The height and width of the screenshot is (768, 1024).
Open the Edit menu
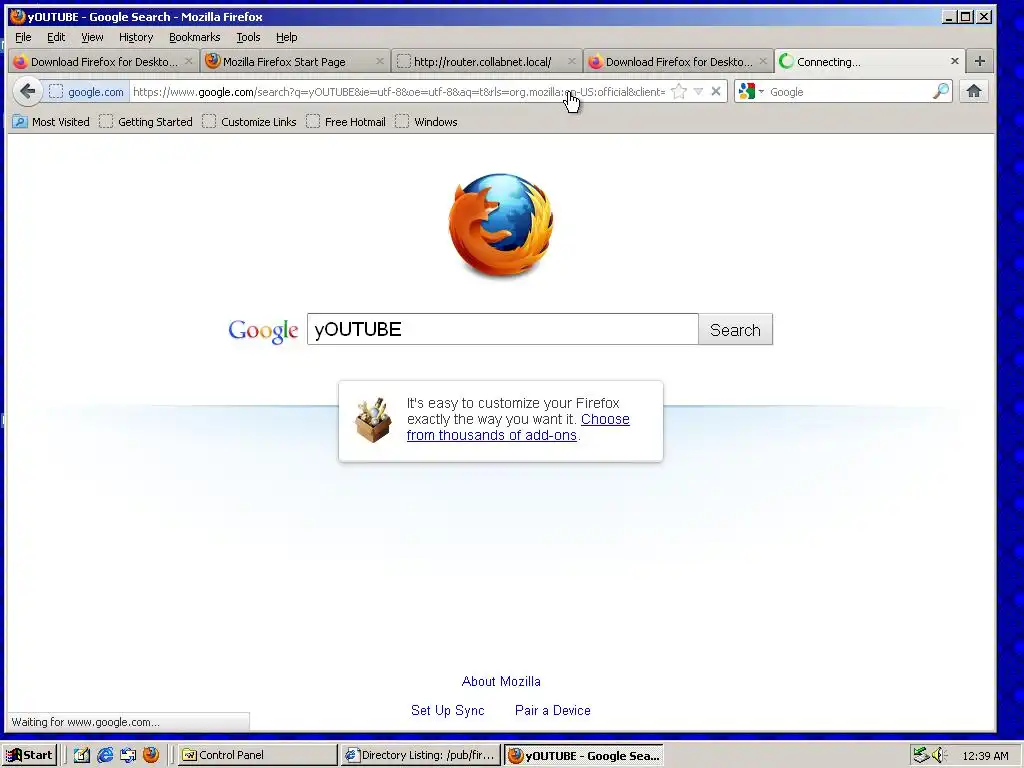point(56,37)
